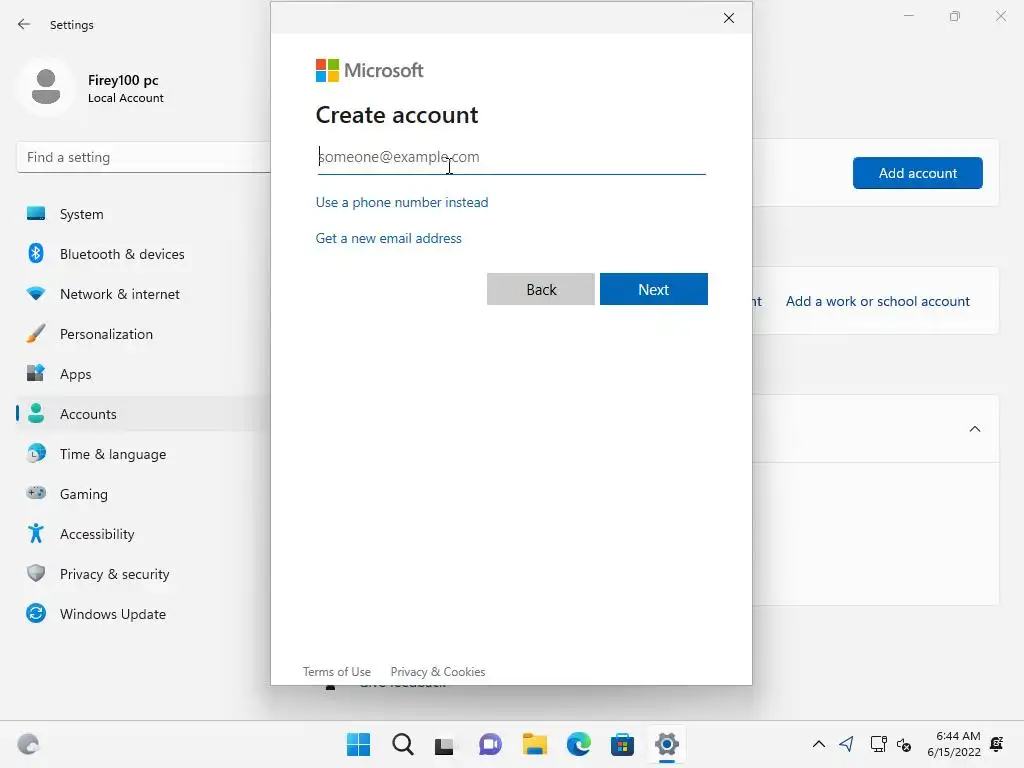Click the Personalization paintbrush icon
The image size is (1024, 768).
click(x=36, y=334)
